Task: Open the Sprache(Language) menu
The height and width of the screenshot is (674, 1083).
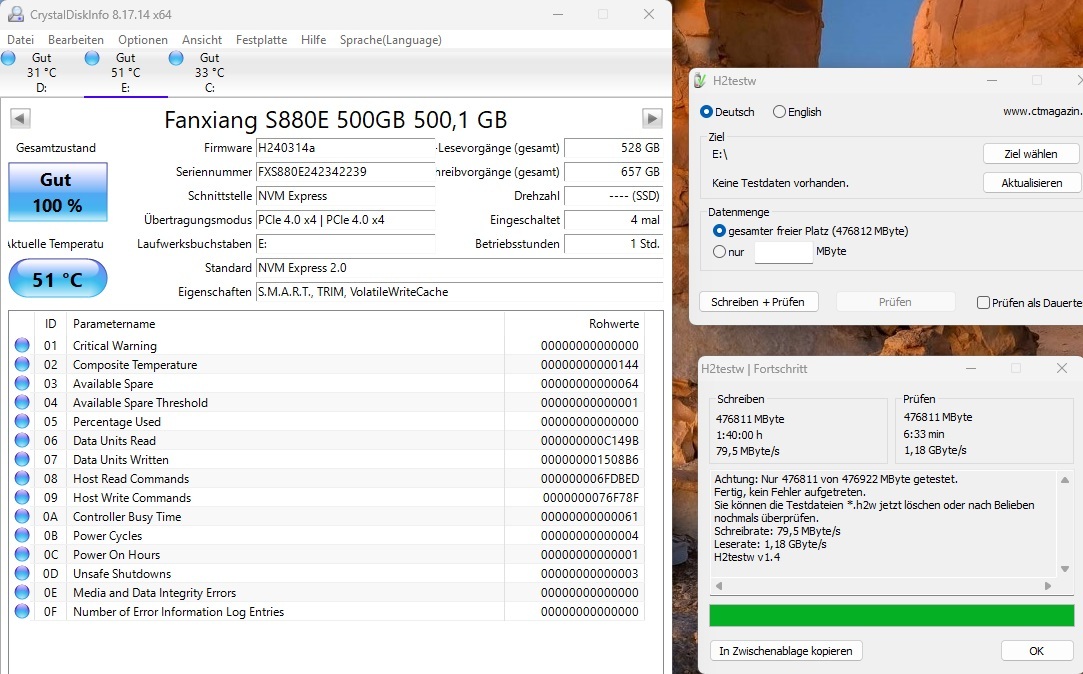Action: tap(391, 40)
